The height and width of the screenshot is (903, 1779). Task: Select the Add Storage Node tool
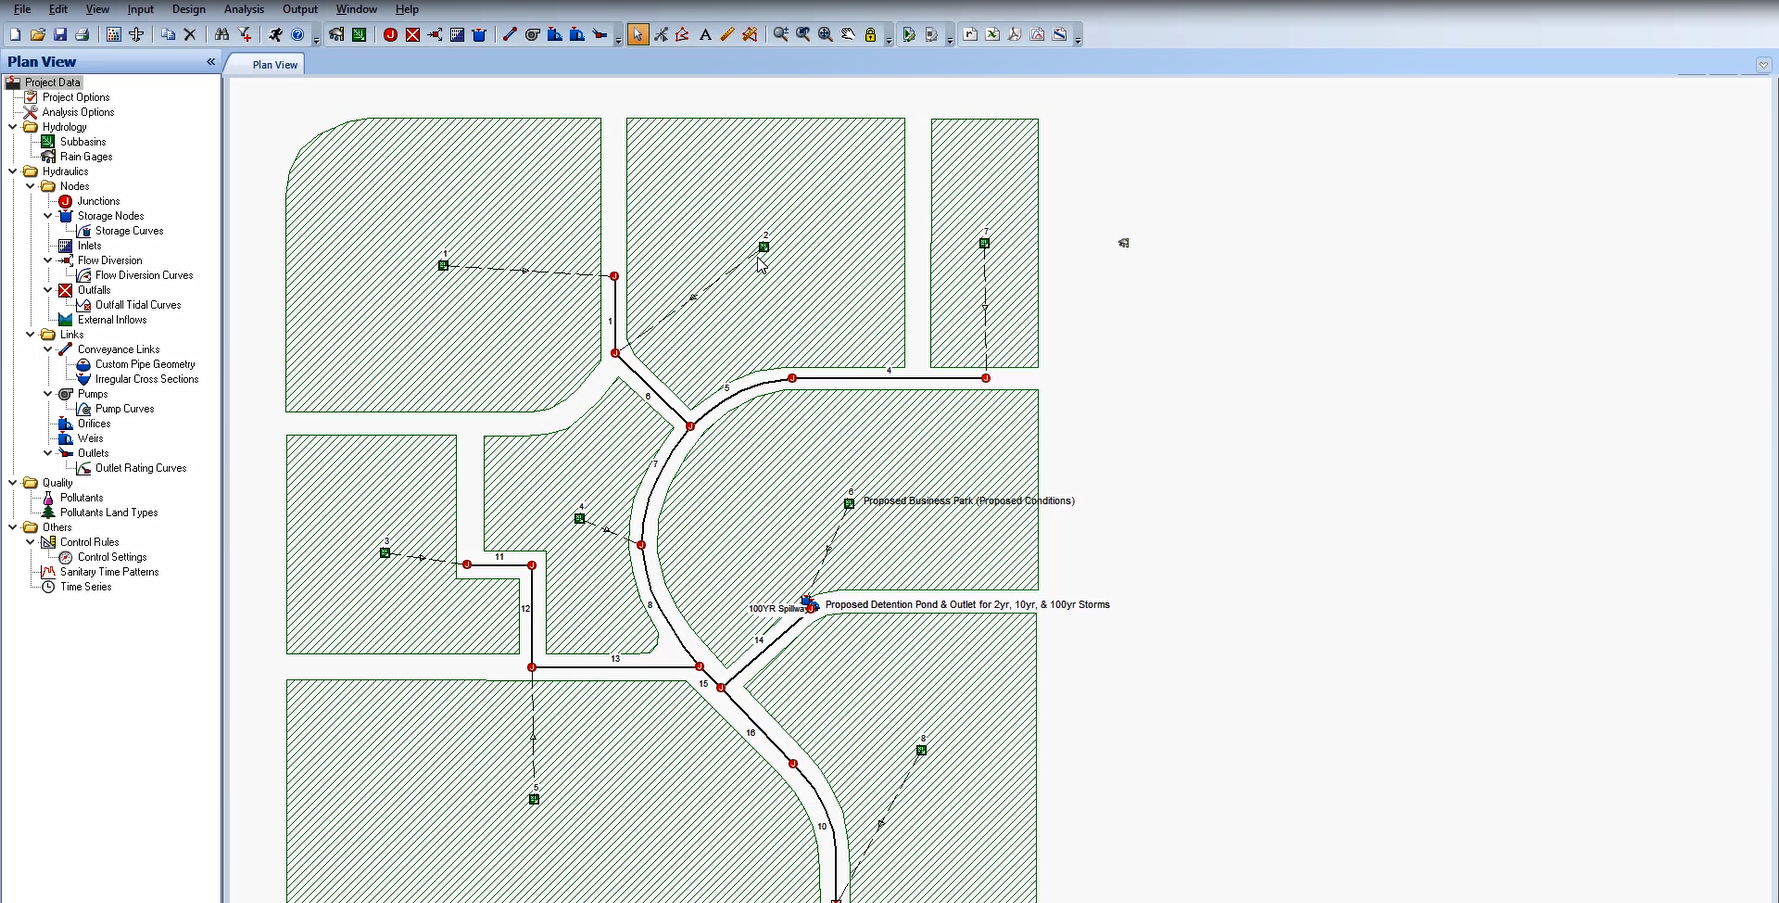(479, 35)
